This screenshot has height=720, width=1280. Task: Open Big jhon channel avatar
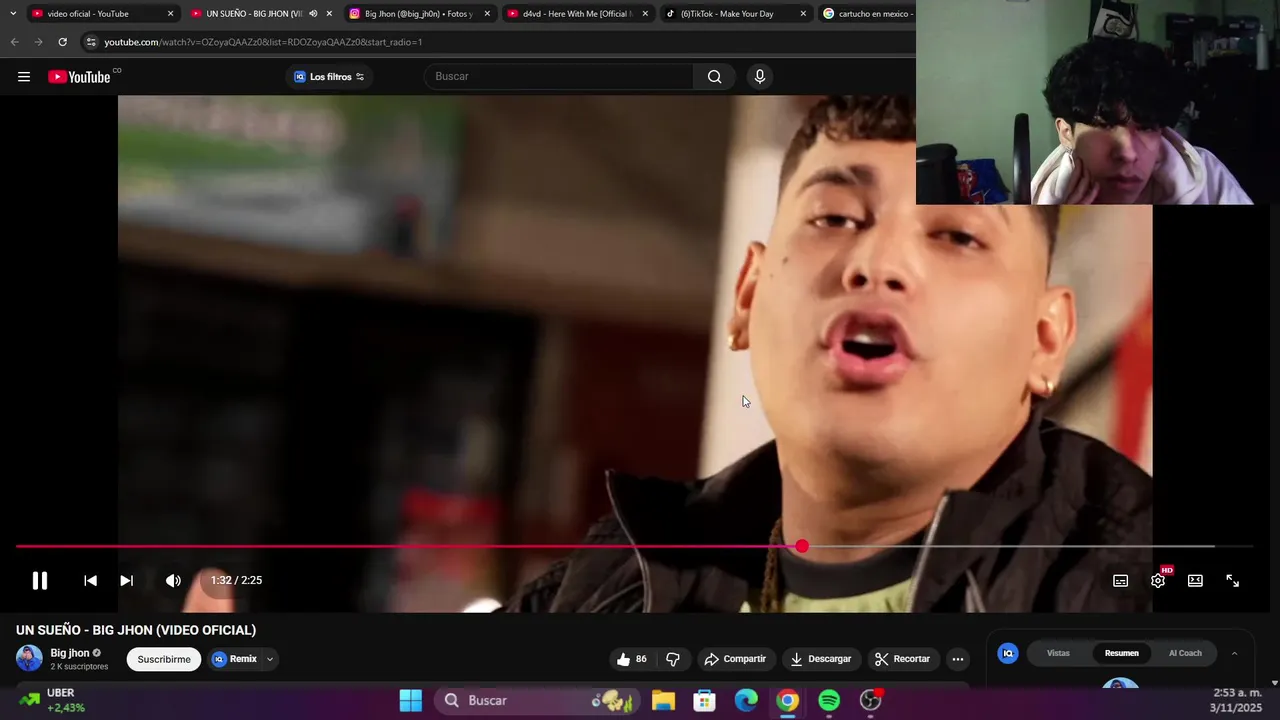pyautogui.click(x=29, y=658)
